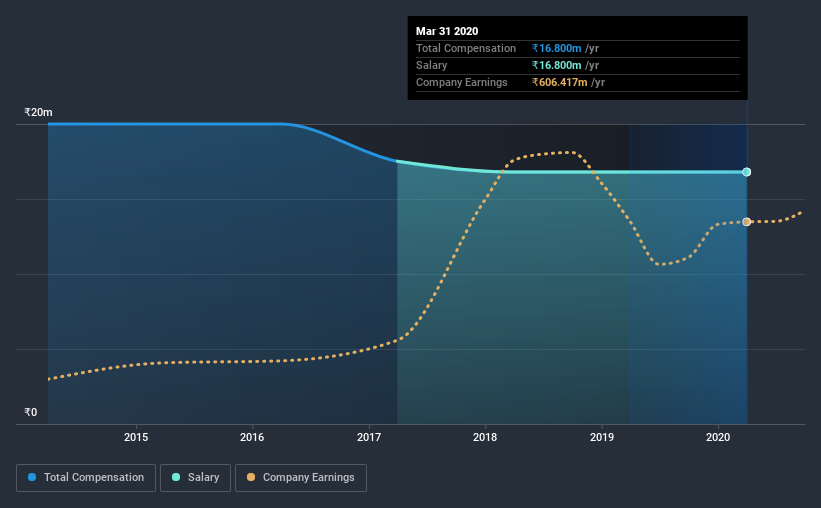
Task: Click the Company Earnings label in tooltip
Action: [x=461, y=82]
